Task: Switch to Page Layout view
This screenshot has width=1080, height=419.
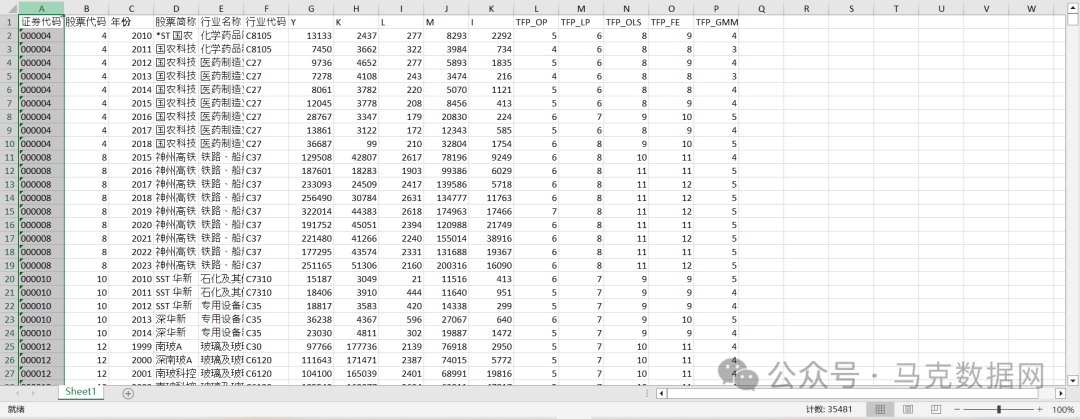Action: [x=908, y=409]
